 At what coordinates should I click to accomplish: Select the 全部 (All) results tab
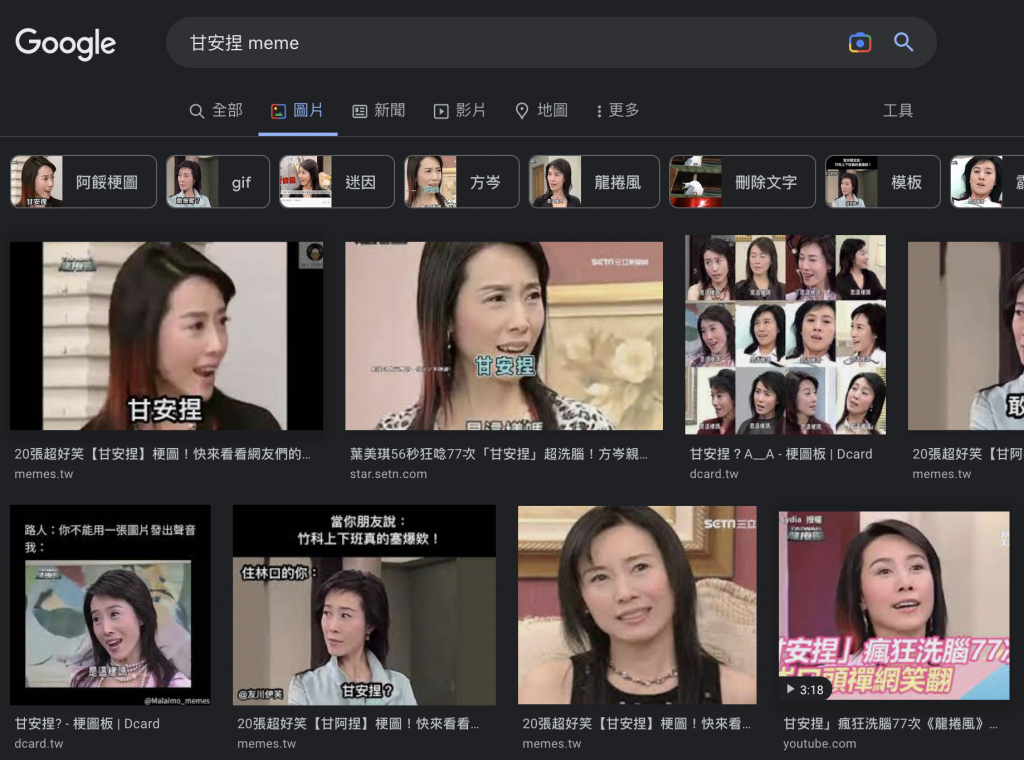point(216,110)
